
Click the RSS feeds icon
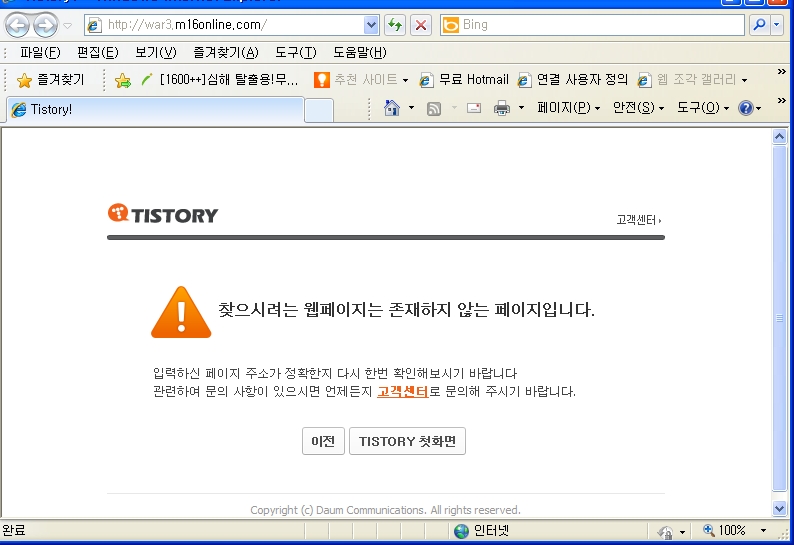coord(434,108)
